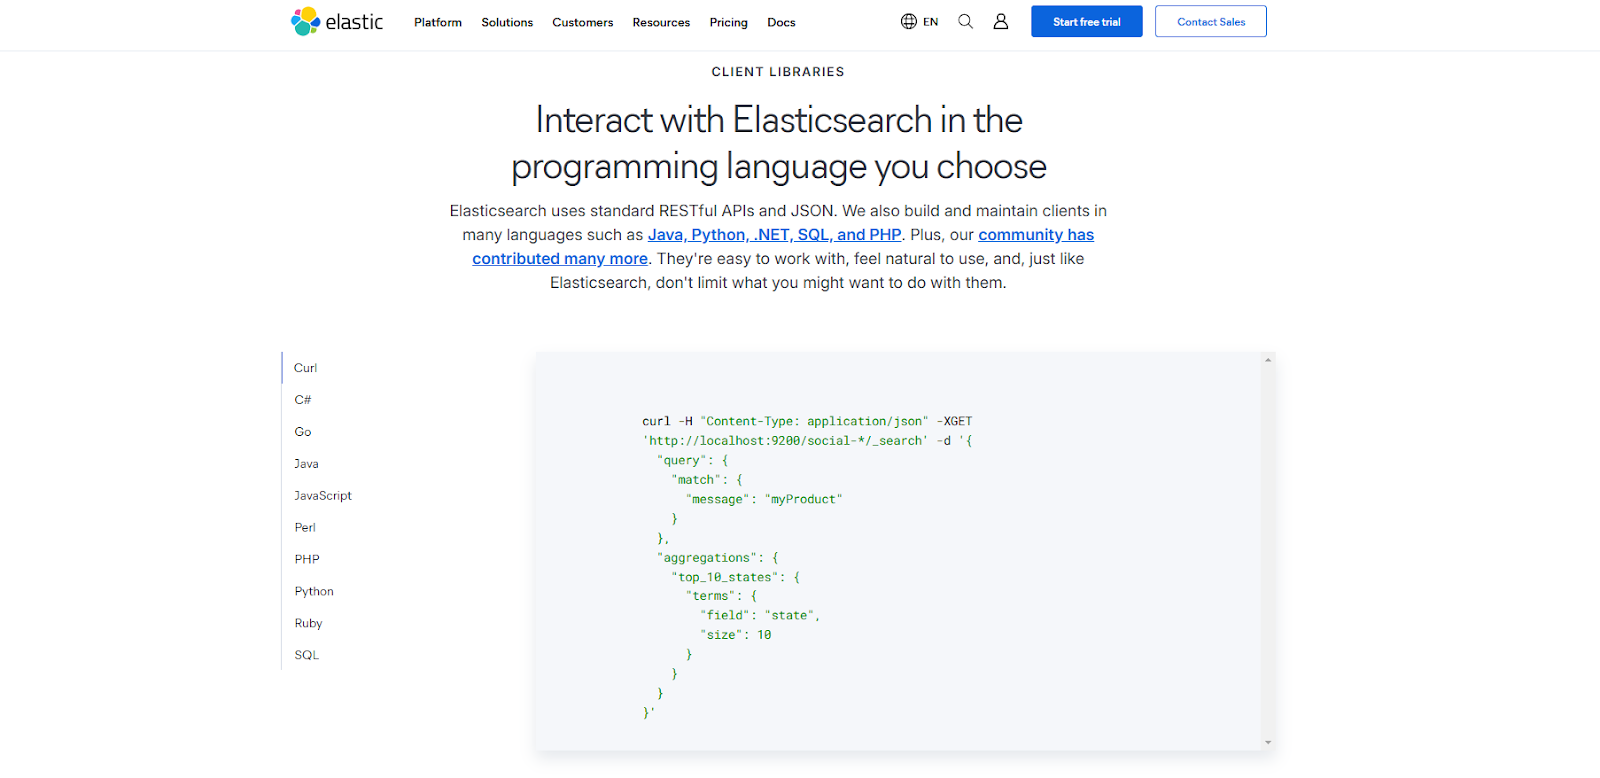
Task: Click the Elastic logo
Action: click(337, 22)
